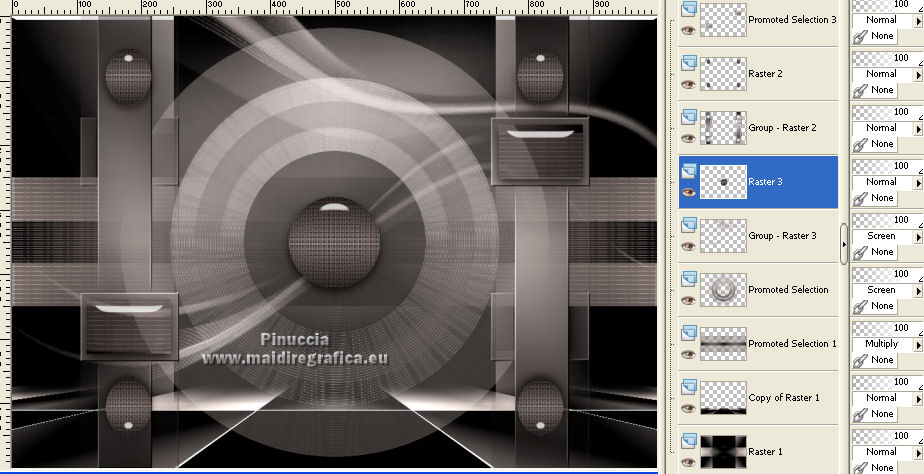Click the Raster 2 layer thumbnail
924x474 pixels.
pos(723,74)
